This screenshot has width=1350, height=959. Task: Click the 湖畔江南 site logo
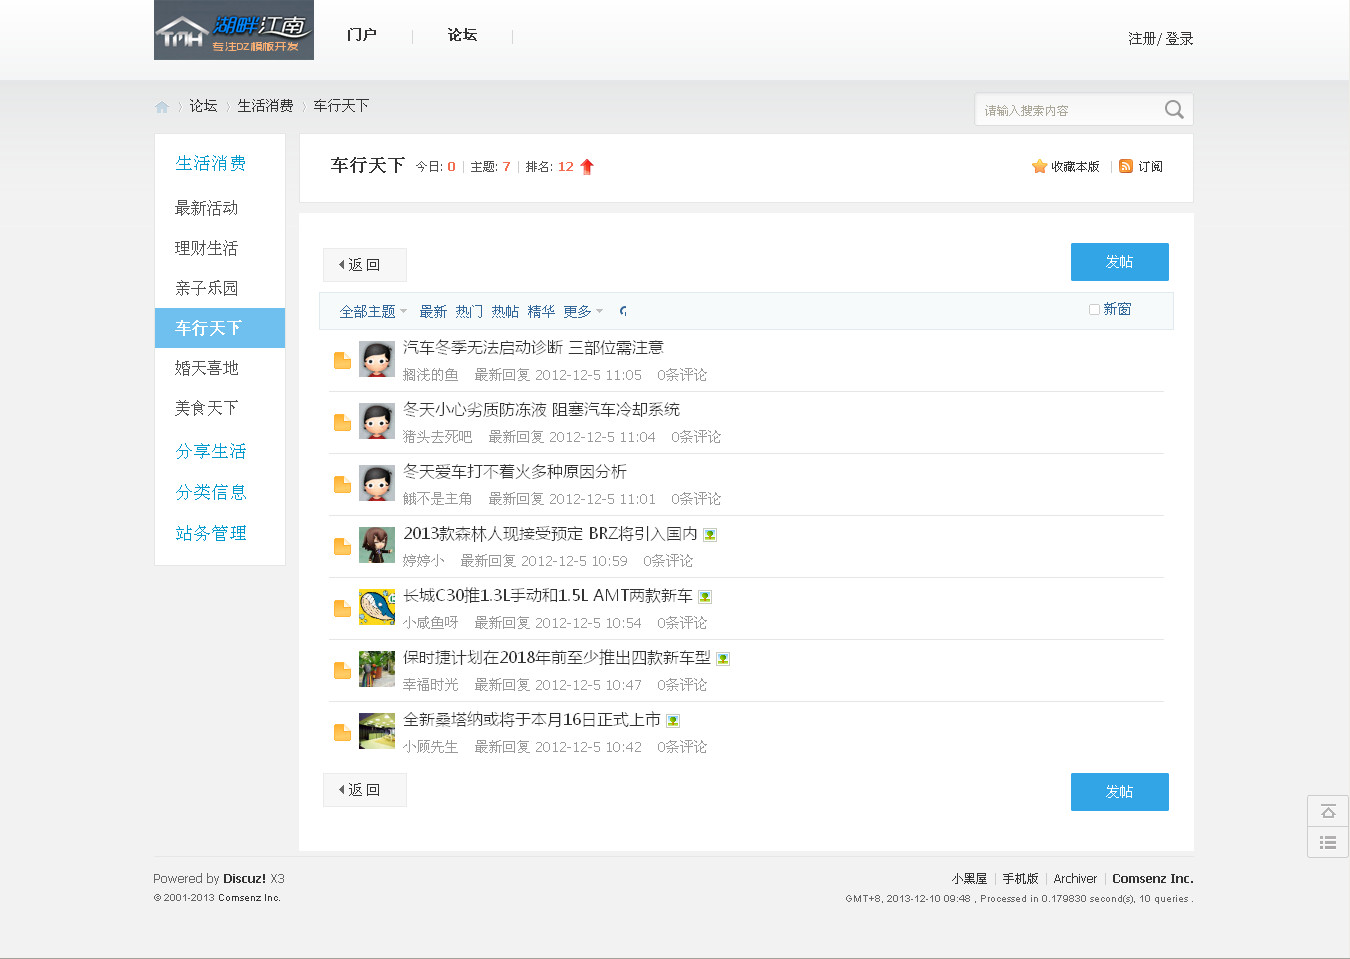234,30
